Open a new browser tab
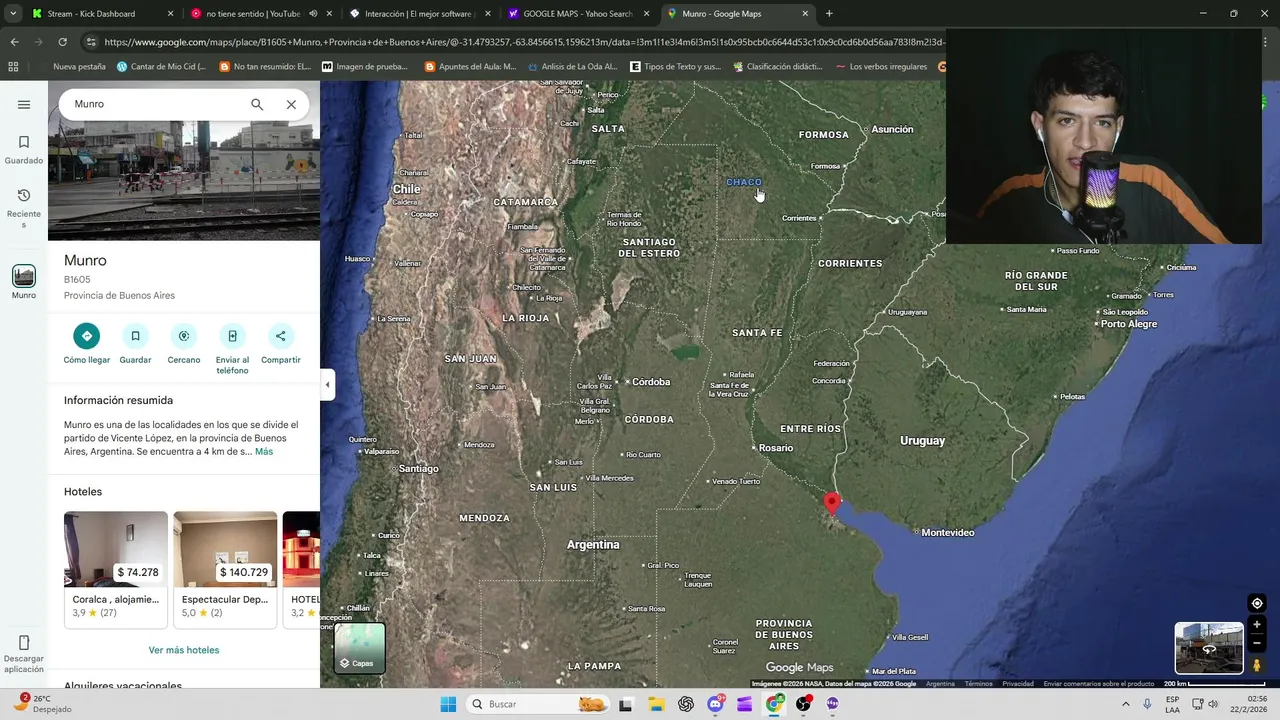Screen dimensions: 1280x720 829,14
